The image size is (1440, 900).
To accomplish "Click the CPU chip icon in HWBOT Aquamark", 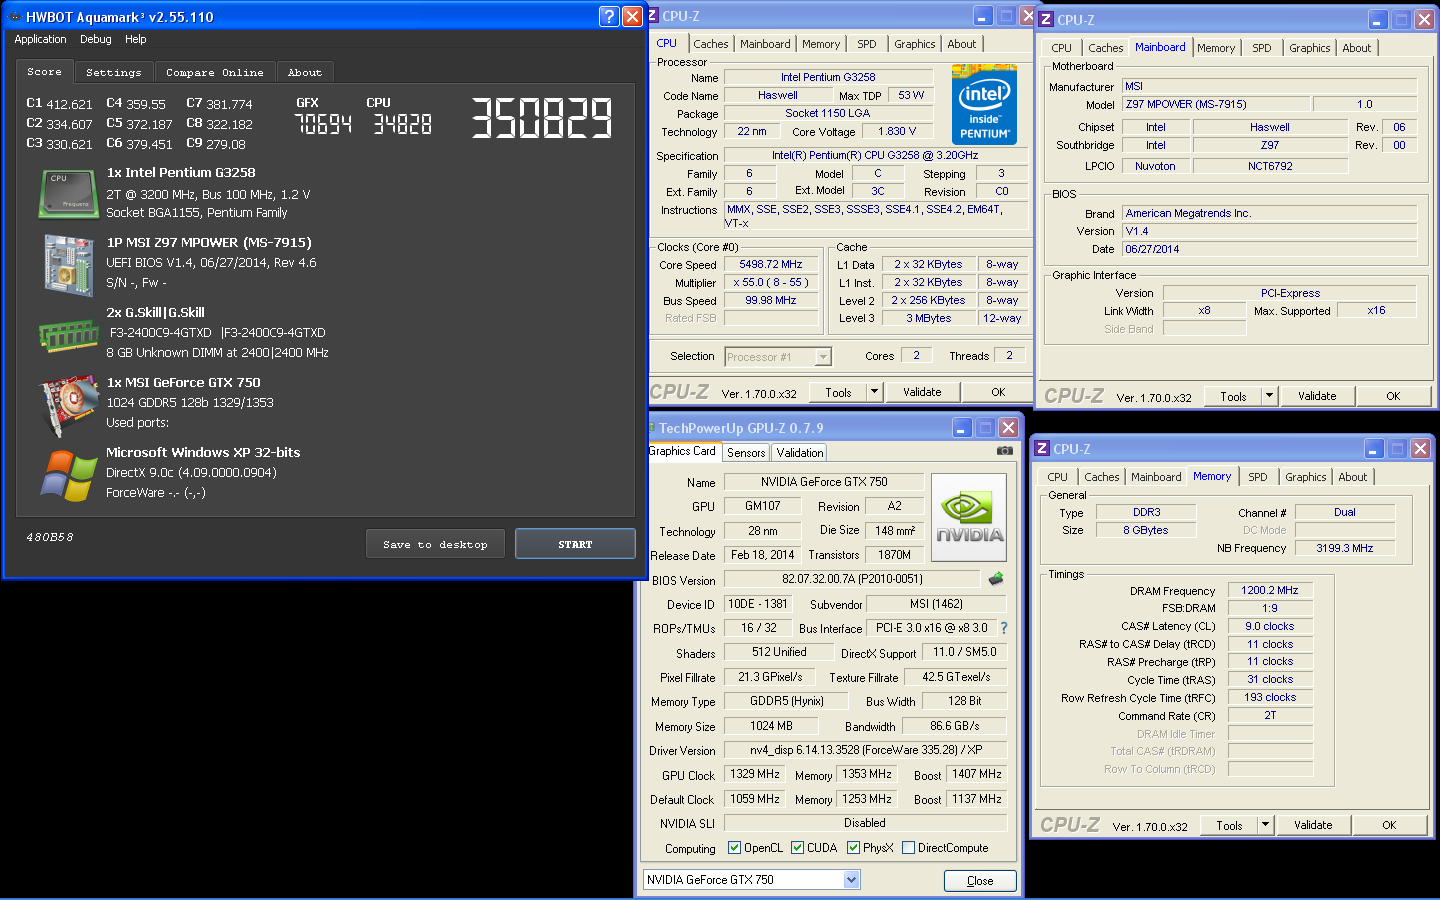I will (68, 193).
